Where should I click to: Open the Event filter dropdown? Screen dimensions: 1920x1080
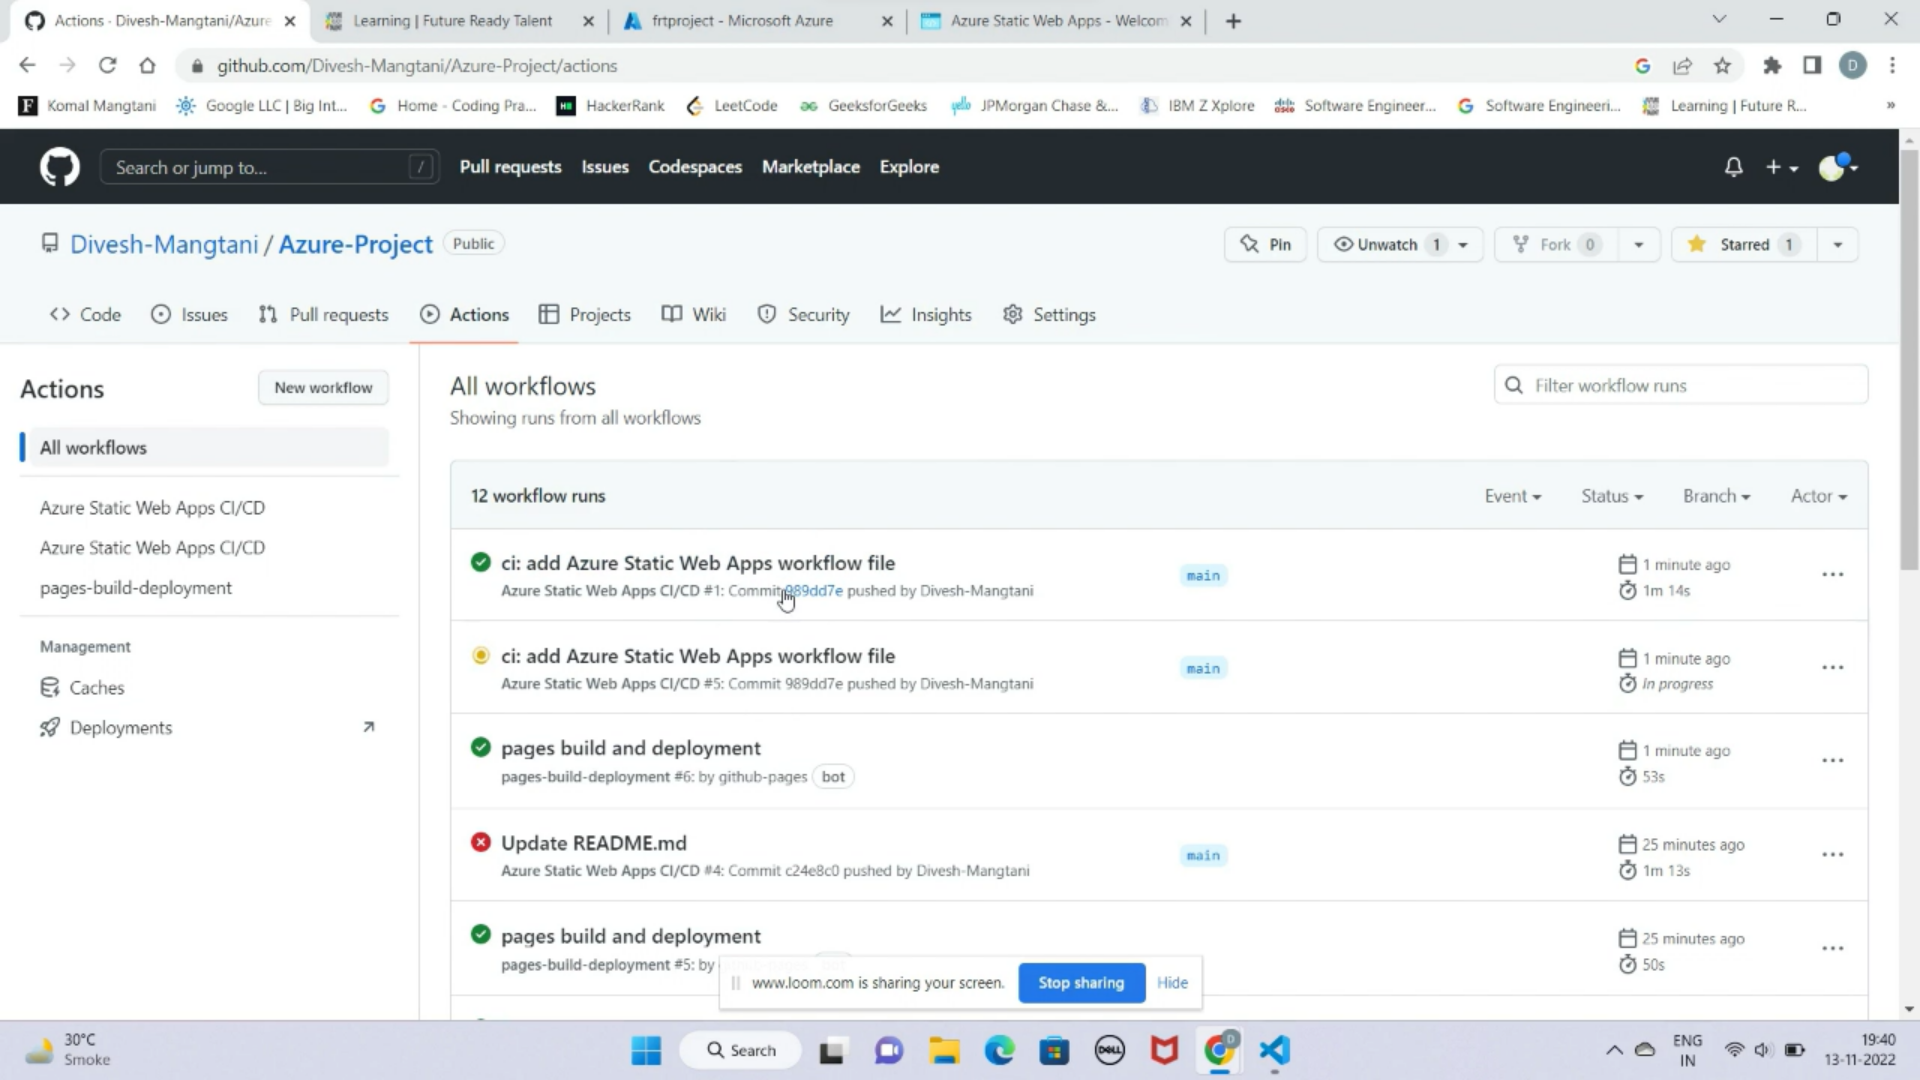(x=1512, y=495)
